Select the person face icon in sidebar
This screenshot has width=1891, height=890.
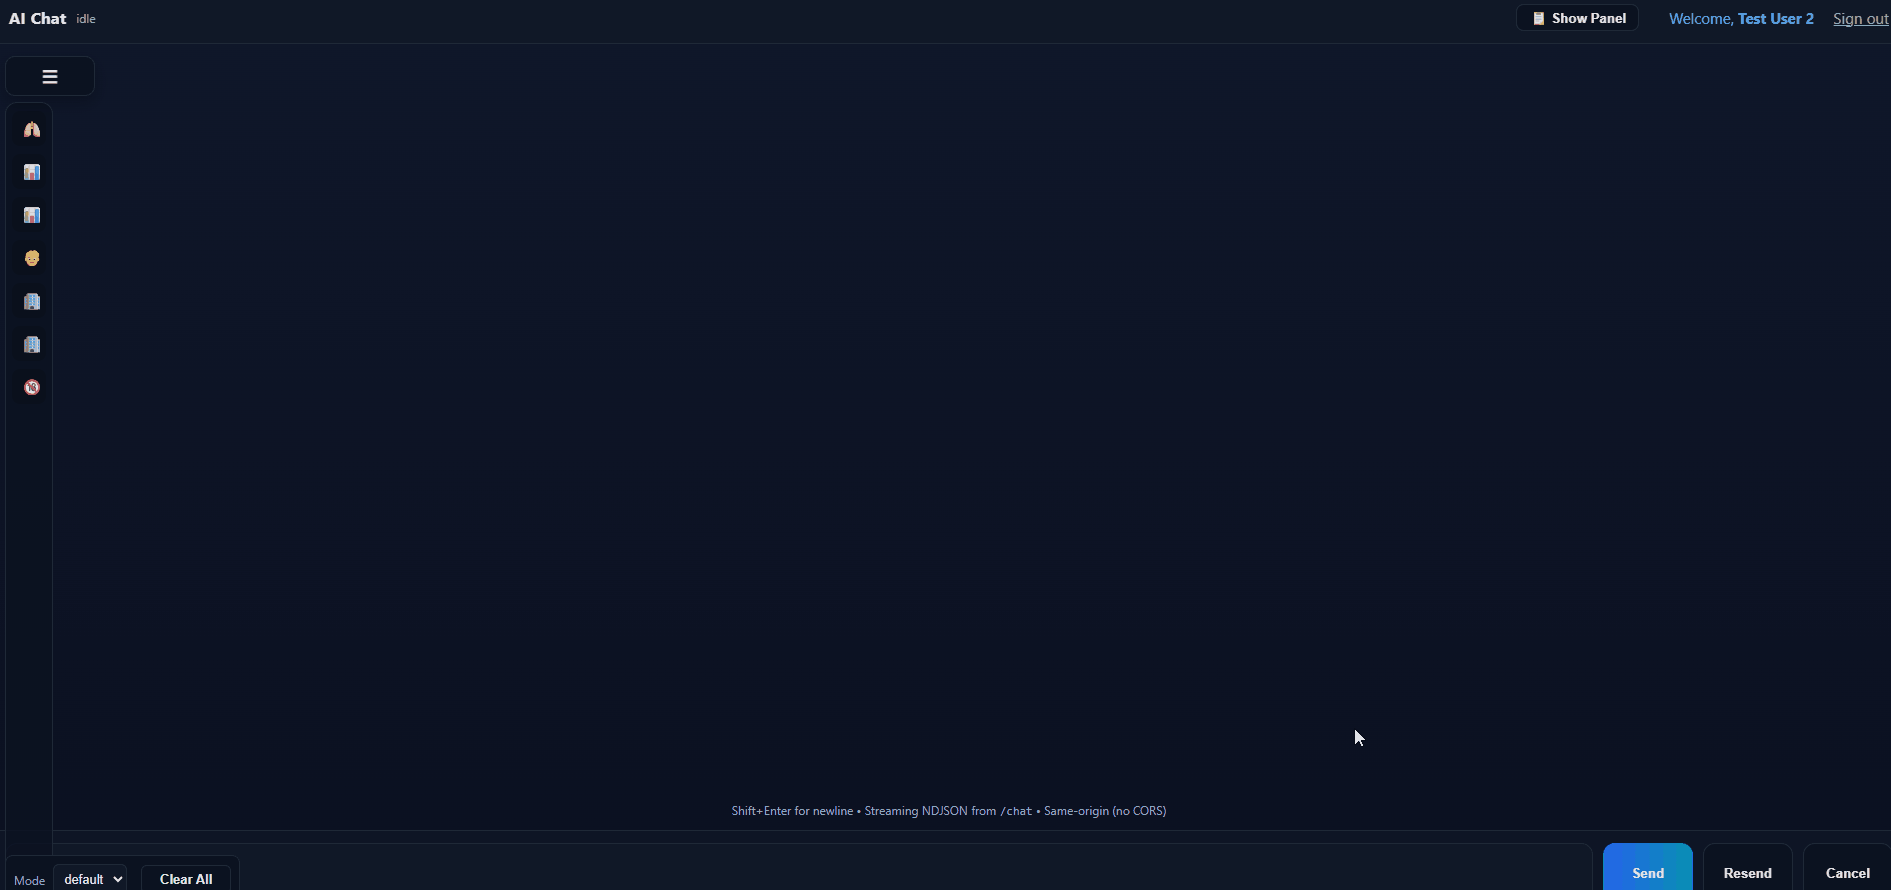[32, 258]
